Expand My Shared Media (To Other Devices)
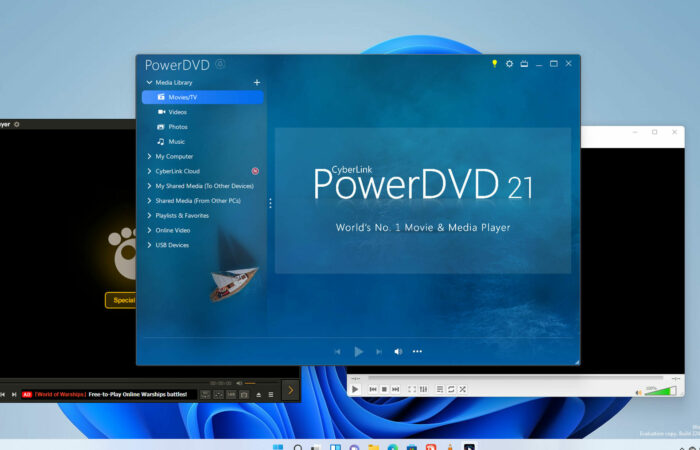The image size is (700, 450). [150, 186]
